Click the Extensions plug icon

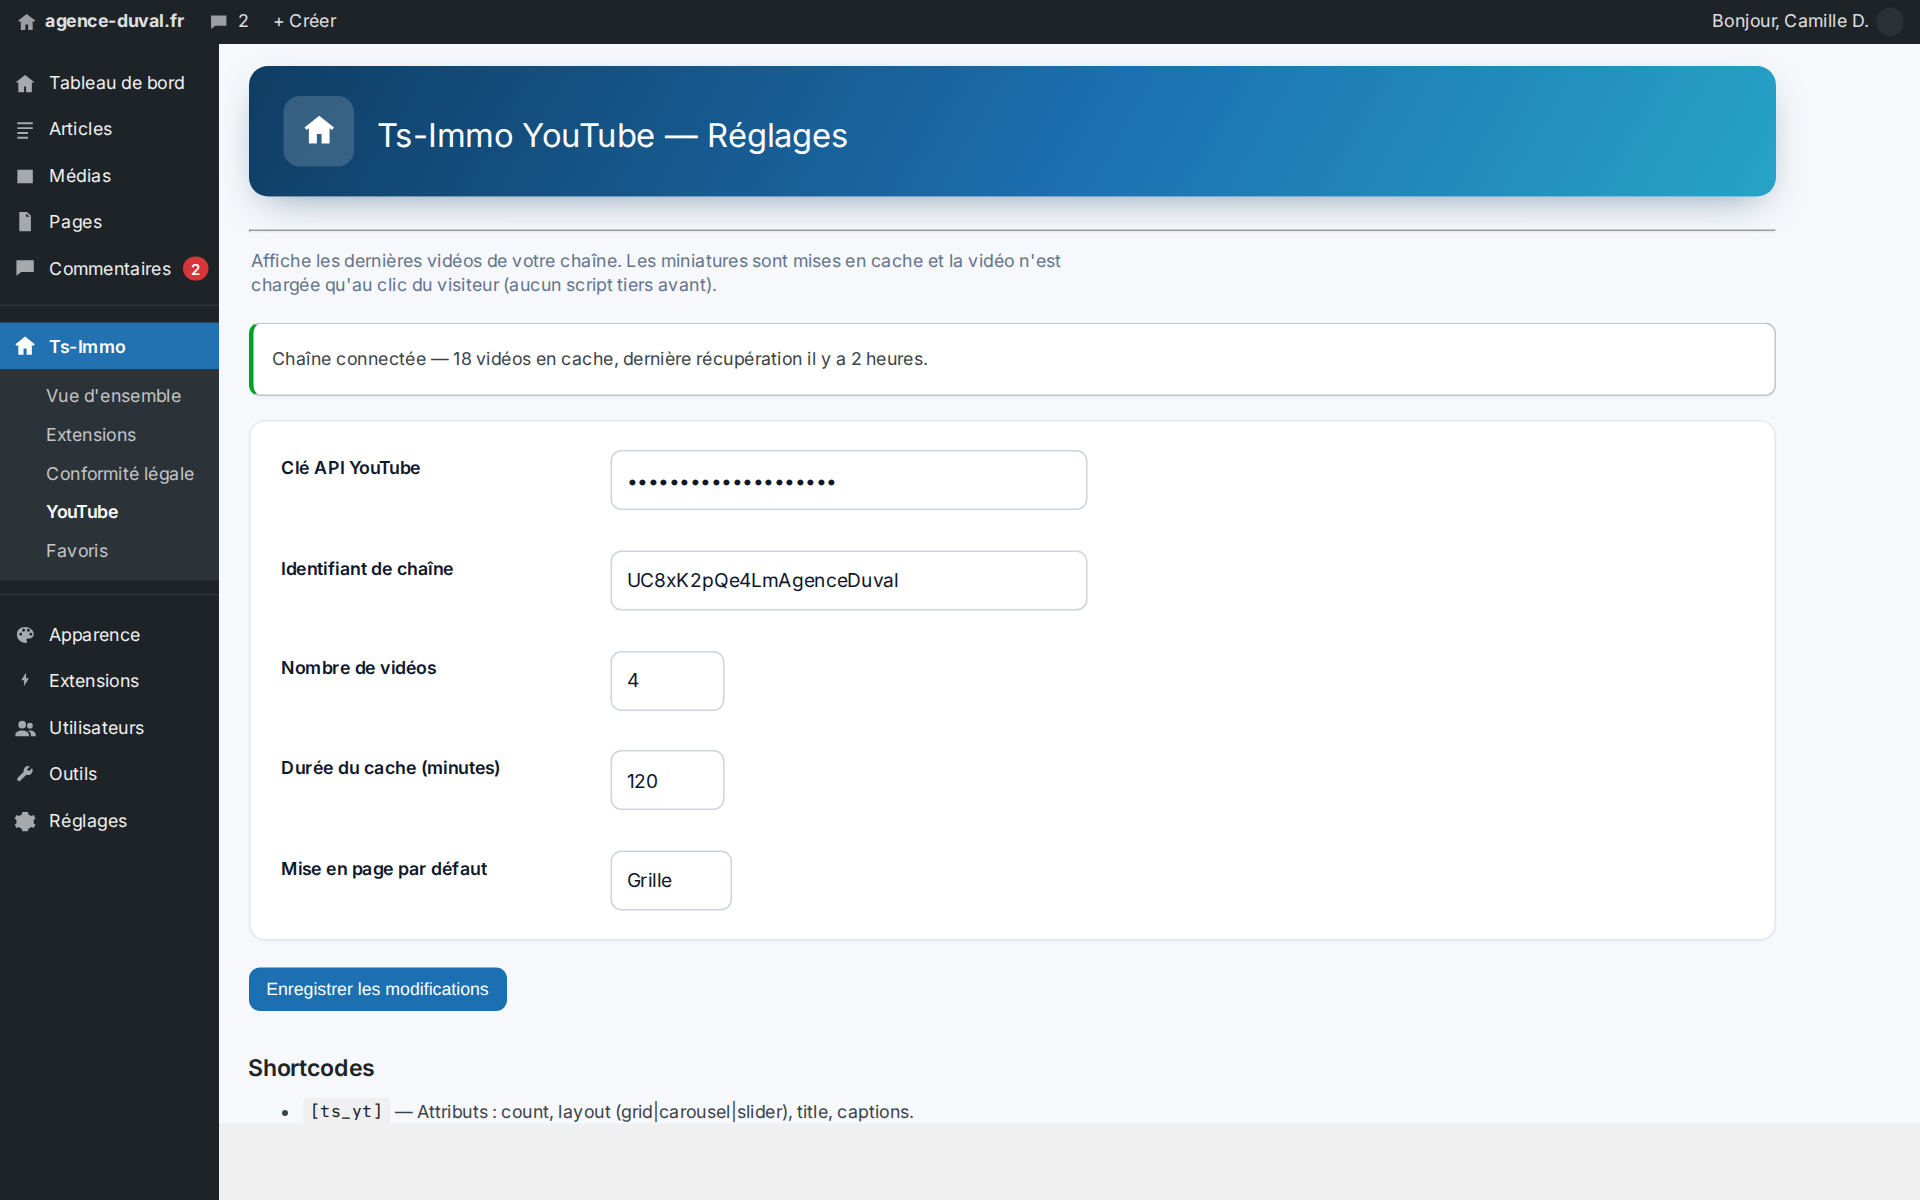(25, 681)
